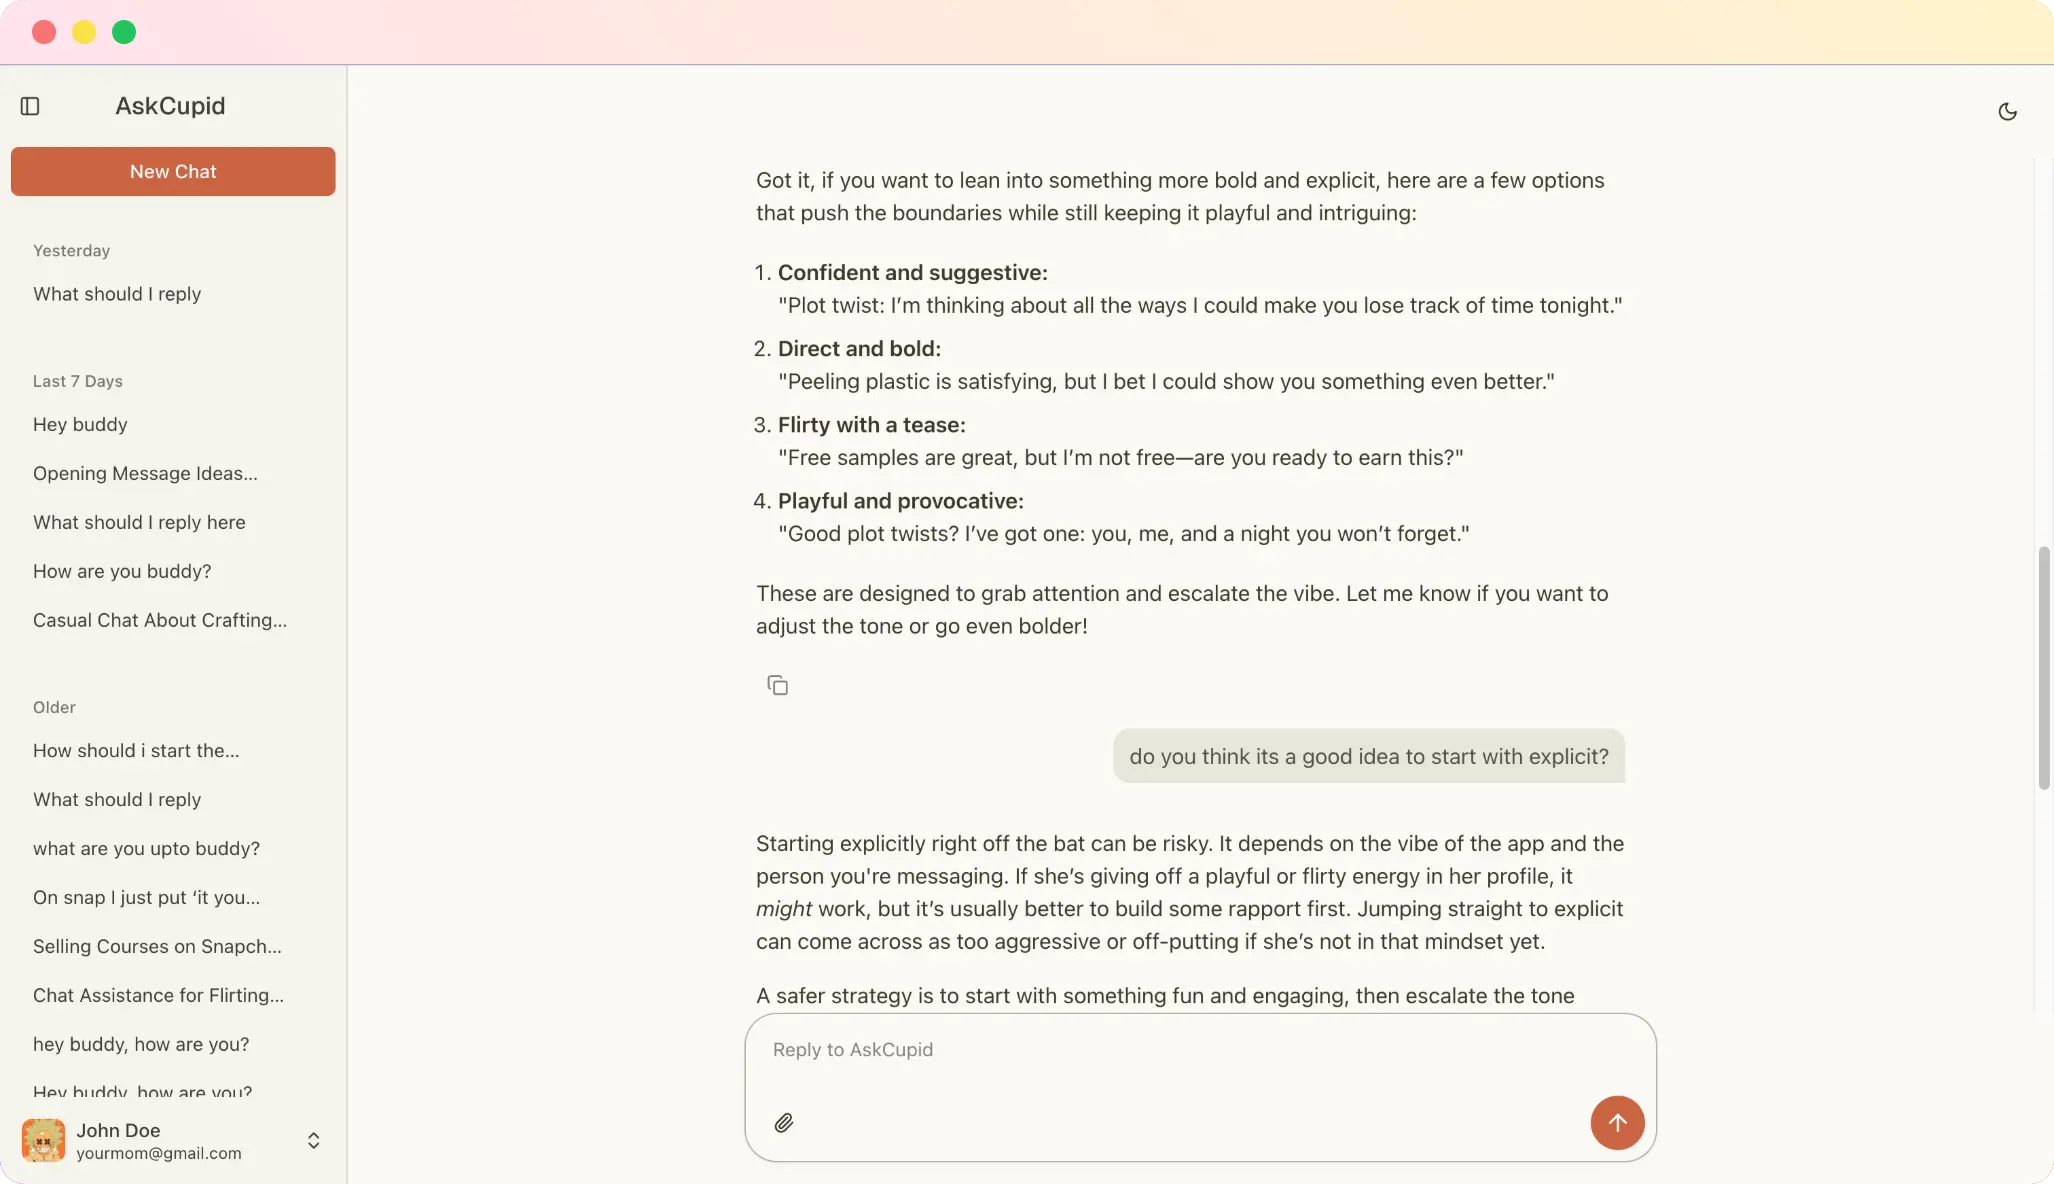Open 'What should I reply here' chat

pyautogui.click(x=139, y=522)
